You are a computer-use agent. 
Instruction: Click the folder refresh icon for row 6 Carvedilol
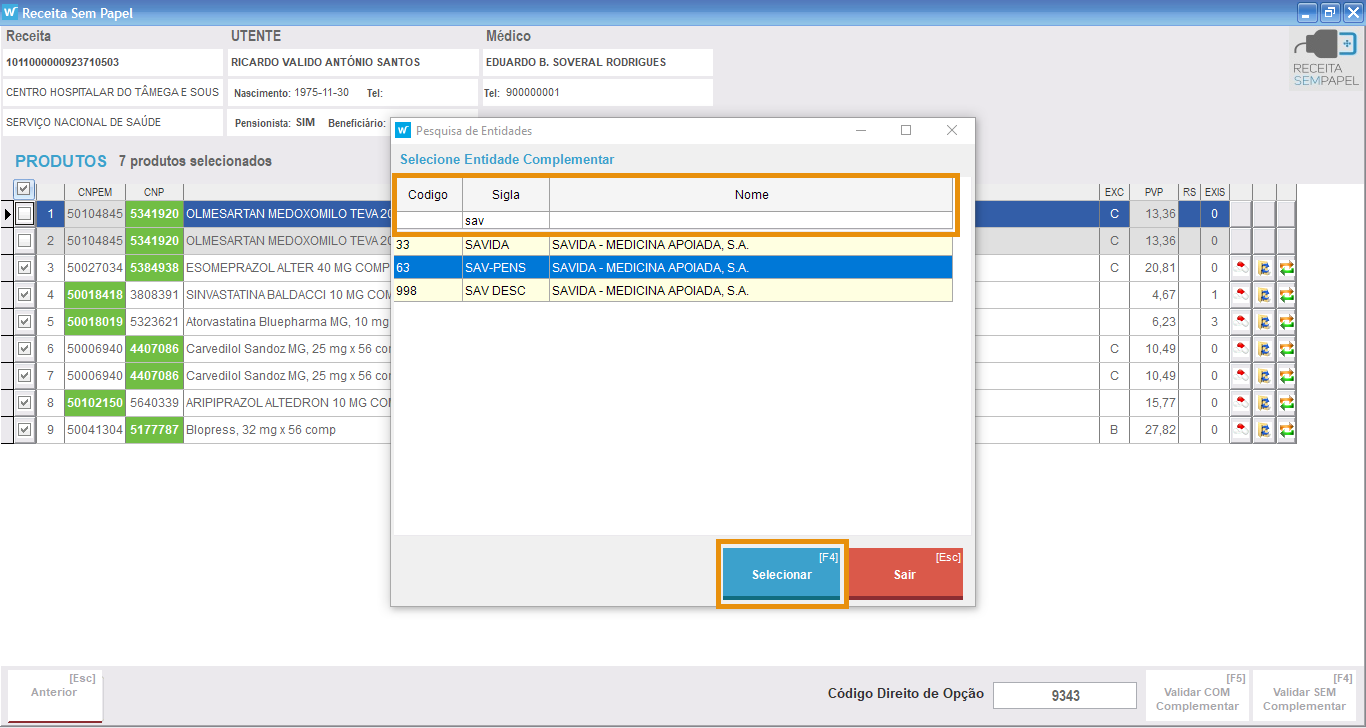point(1263,349)
